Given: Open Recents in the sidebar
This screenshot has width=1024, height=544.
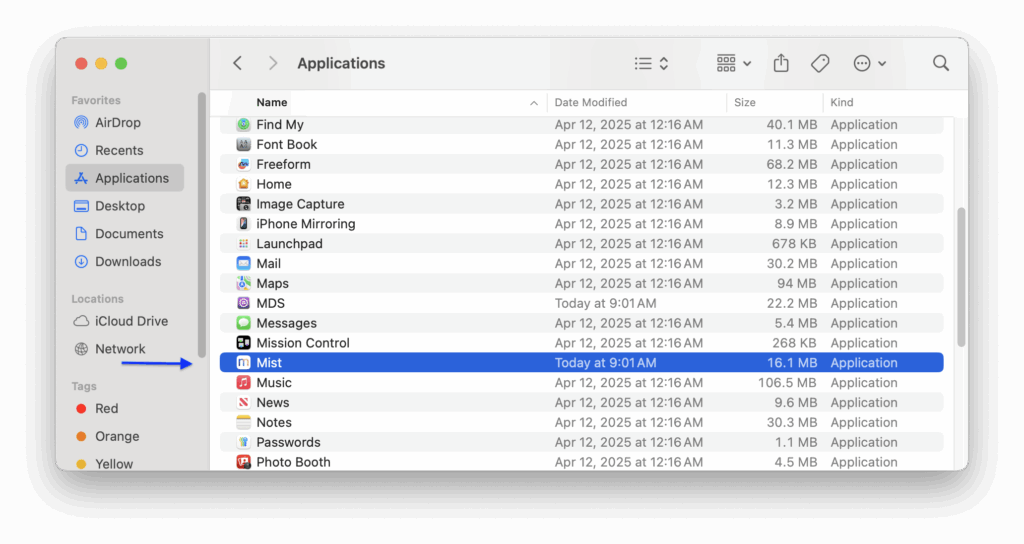Looking at the screenshot, I should pyautogui.click(x=125, y=150).
